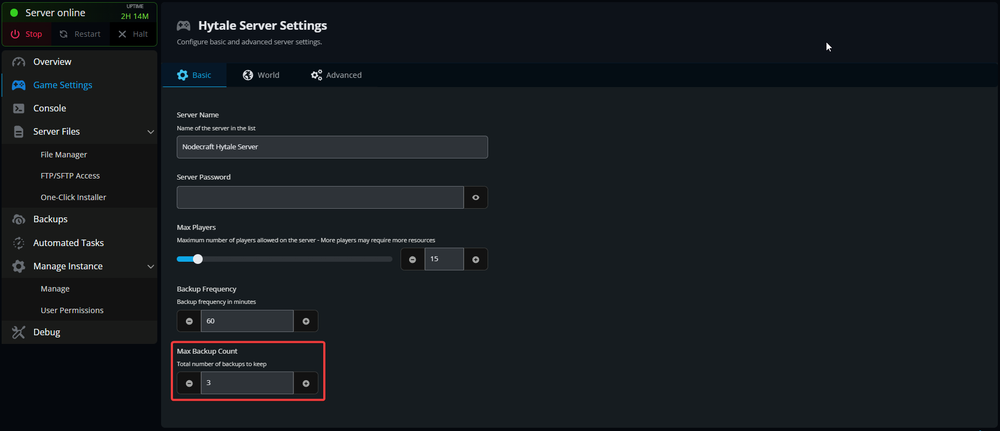1000x431 pixels.
Task: Switch to the Basic tab
Action: pos(194,75)
